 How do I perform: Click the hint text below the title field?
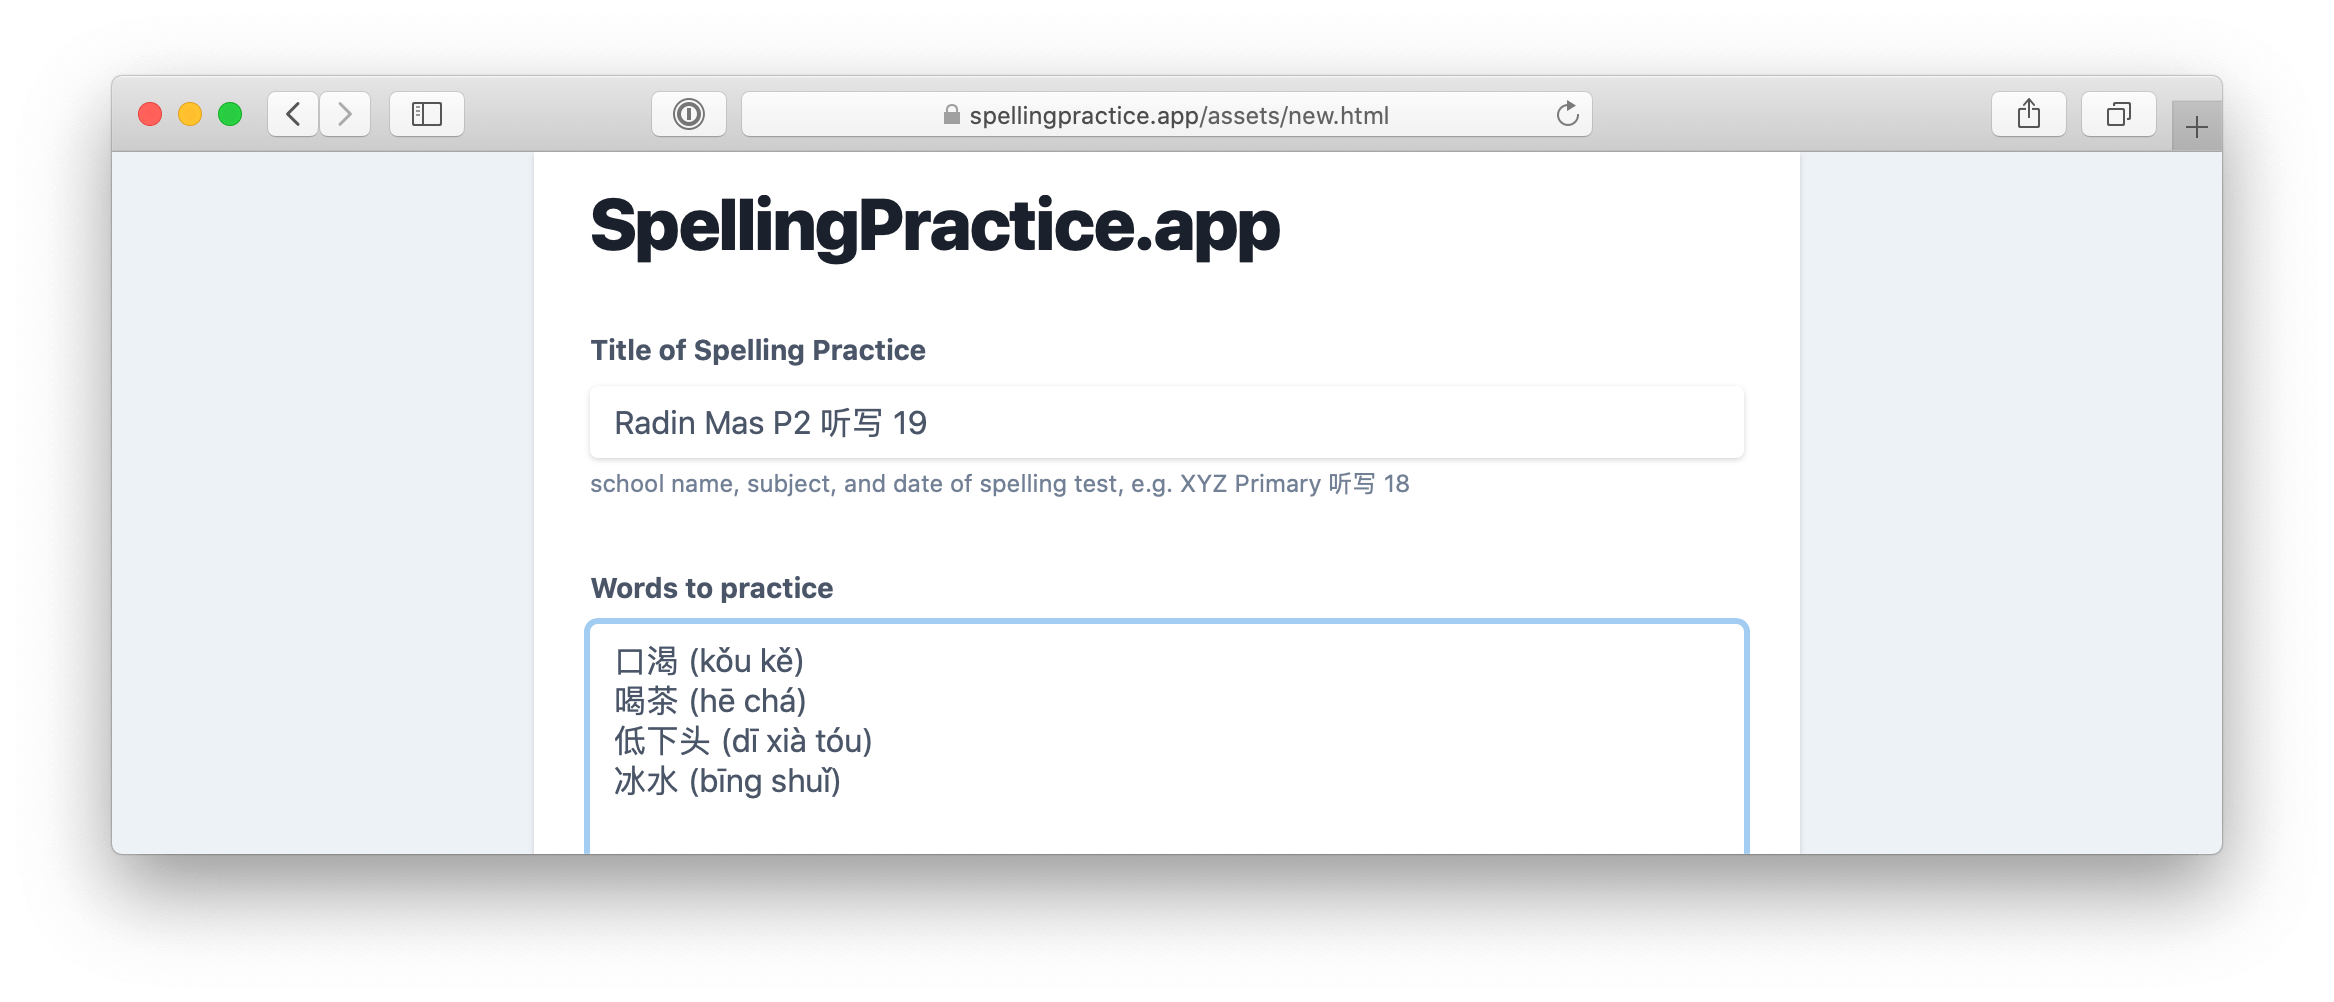[998, 483]
